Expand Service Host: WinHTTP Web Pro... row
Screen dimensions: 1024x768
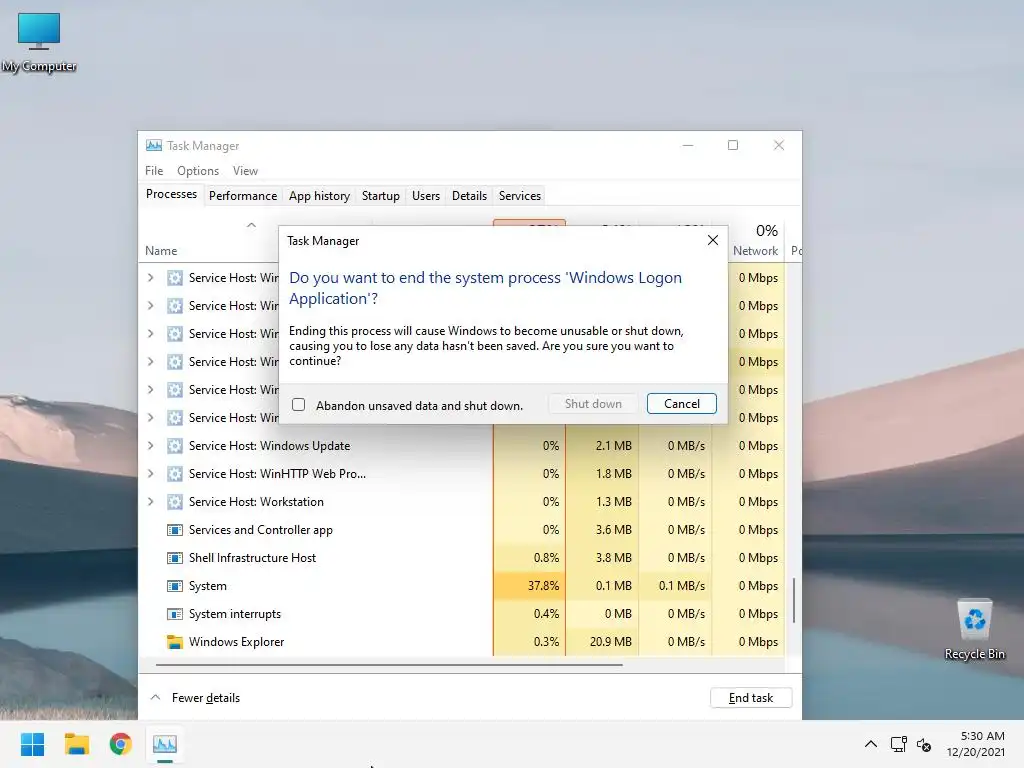(x=151, y=473)
